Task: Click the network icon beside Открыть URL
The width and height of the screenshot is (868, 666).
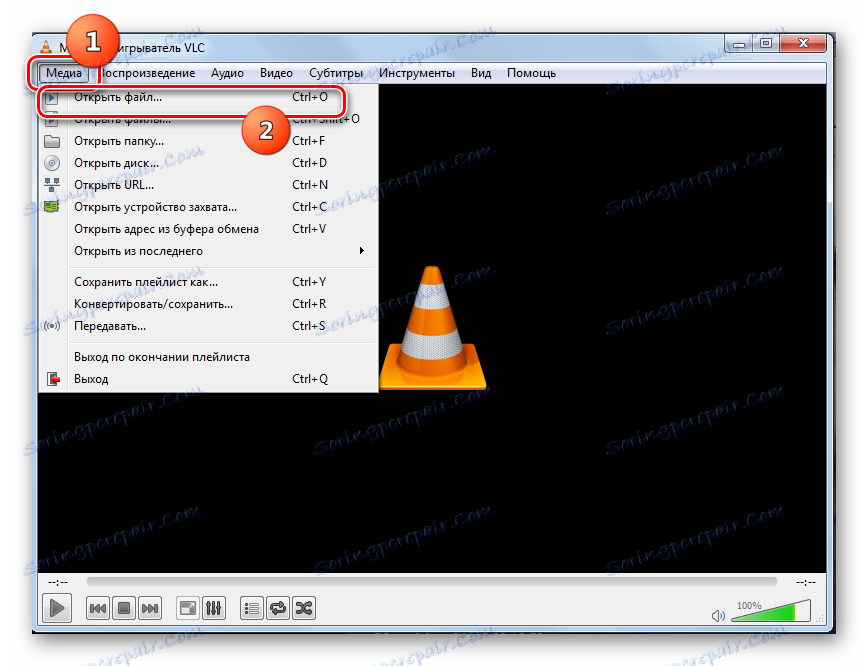Action: (x=52, y=185)
